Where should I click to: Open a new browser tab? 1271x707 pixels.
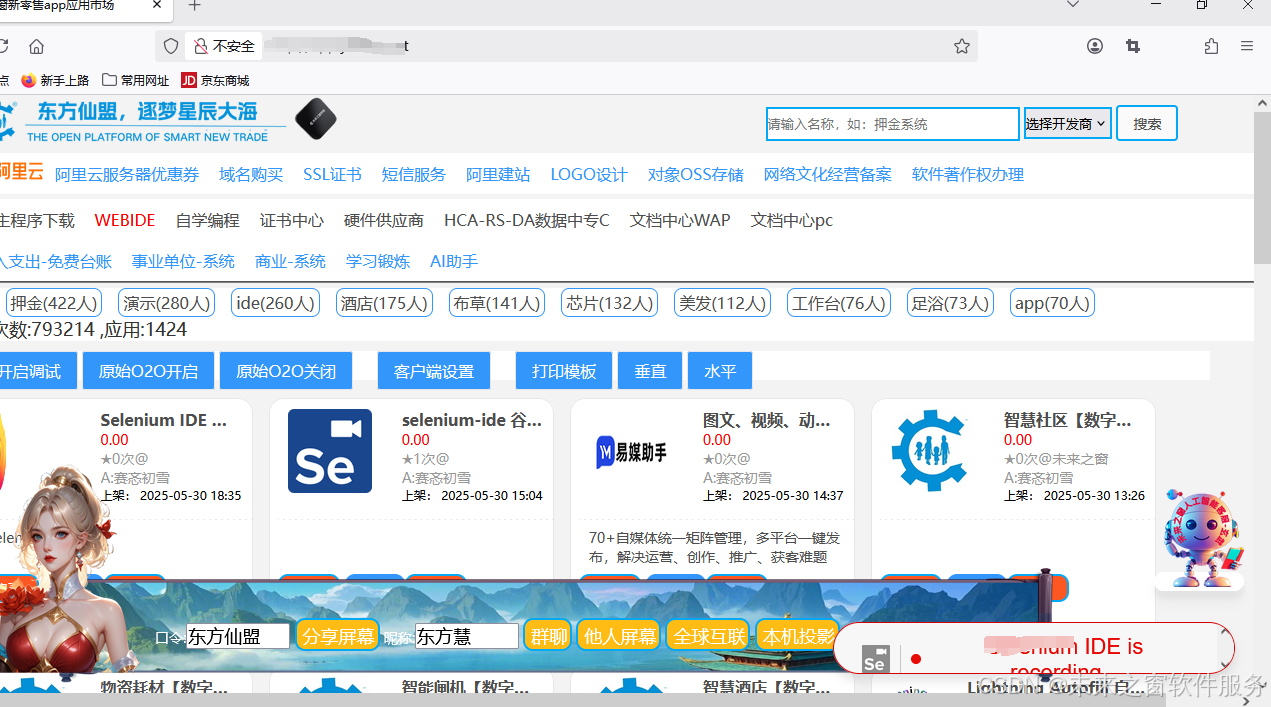tap(195, 6)
